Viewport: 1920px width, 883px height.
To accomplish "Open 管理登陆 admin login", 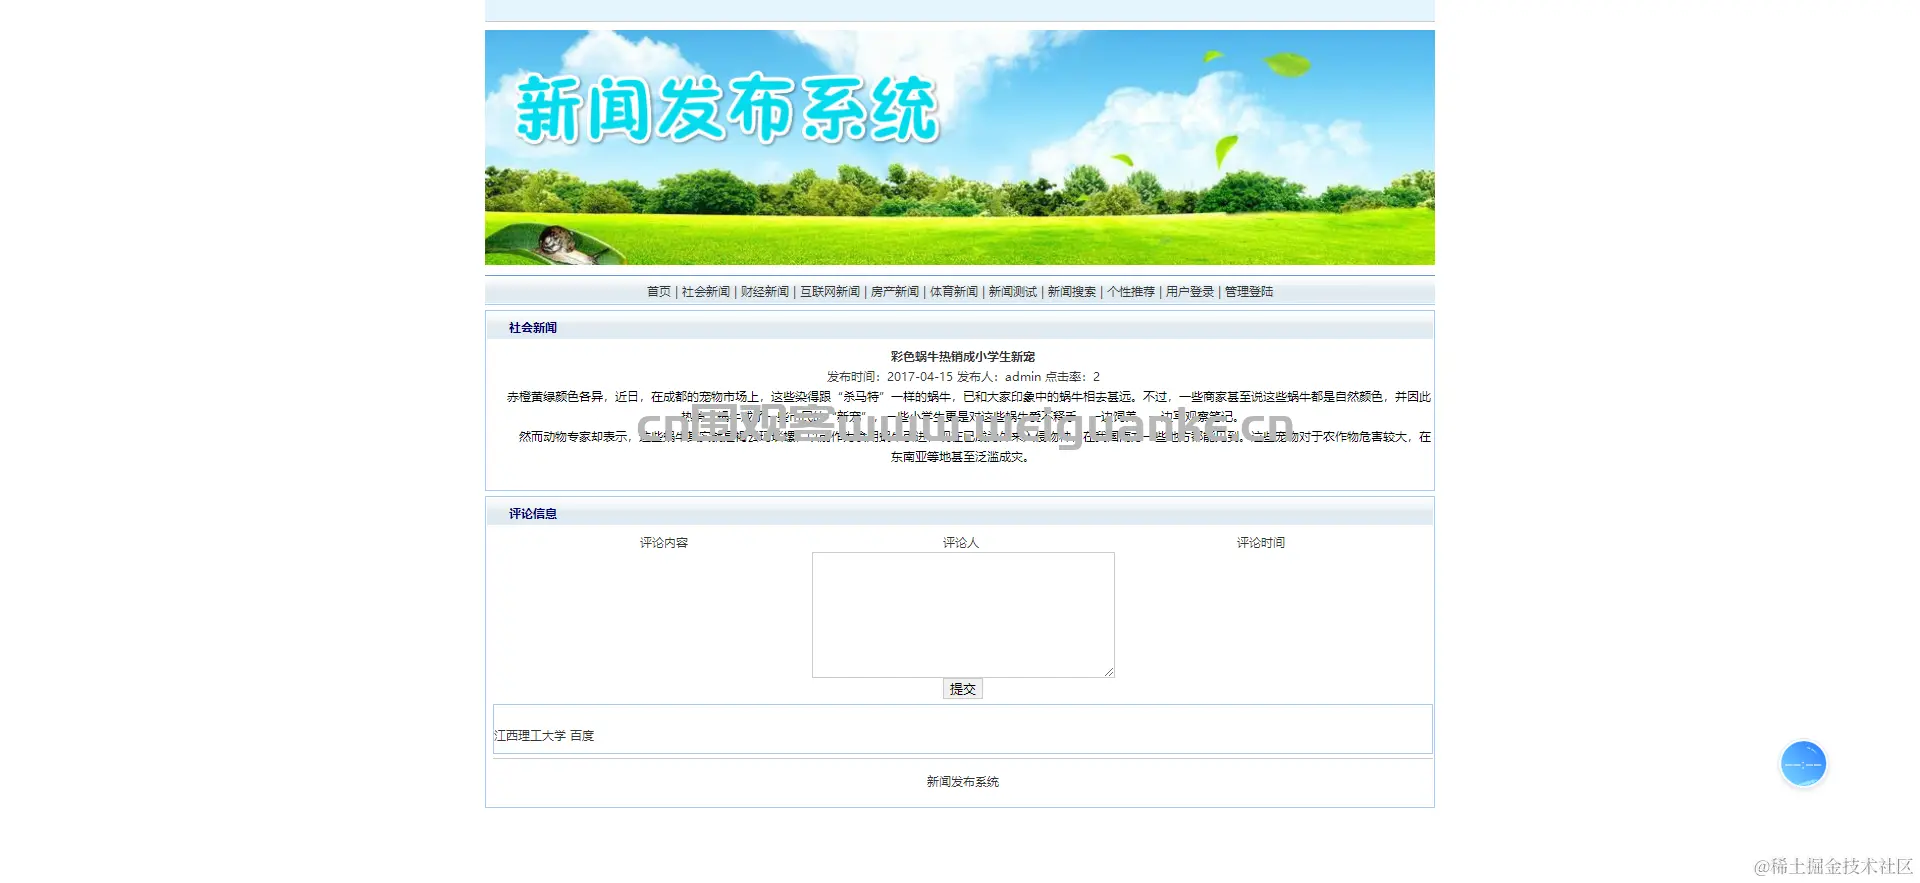I will [1248, 292].
